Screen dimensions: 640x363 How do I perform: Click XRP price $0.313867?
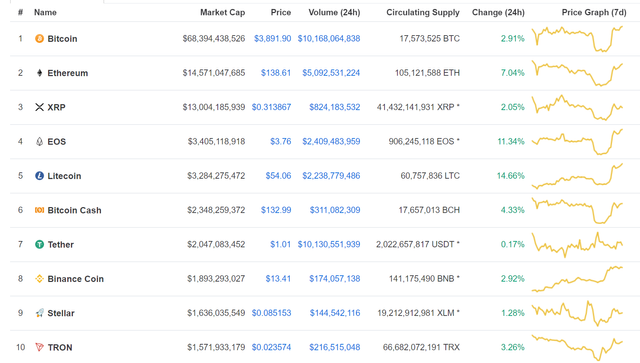(x=271, y=107)
